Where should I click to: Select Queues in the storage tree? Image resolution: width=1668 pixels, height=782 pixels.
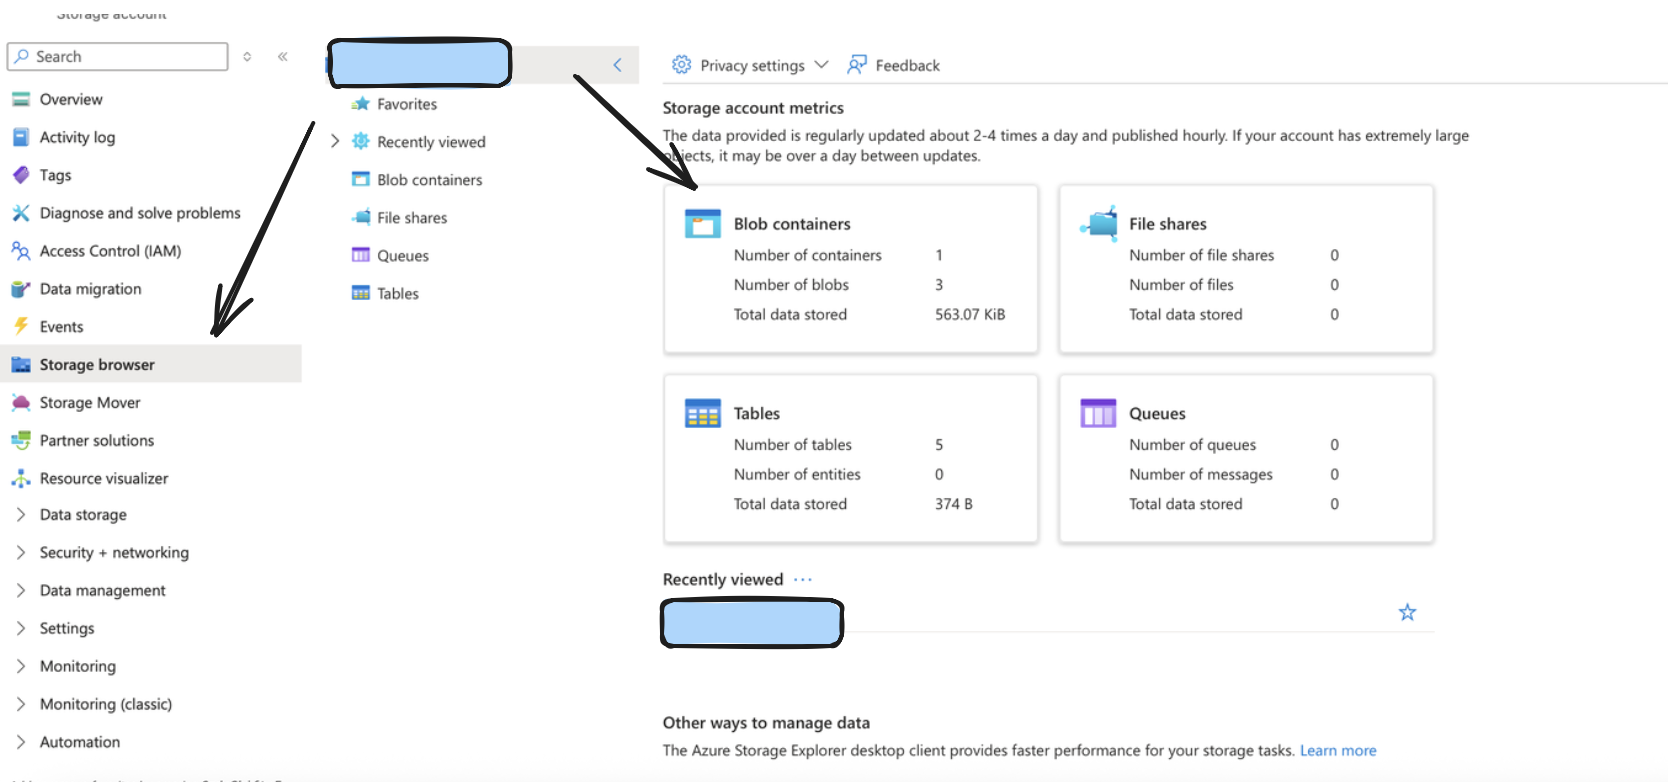[x=403, y=255]
